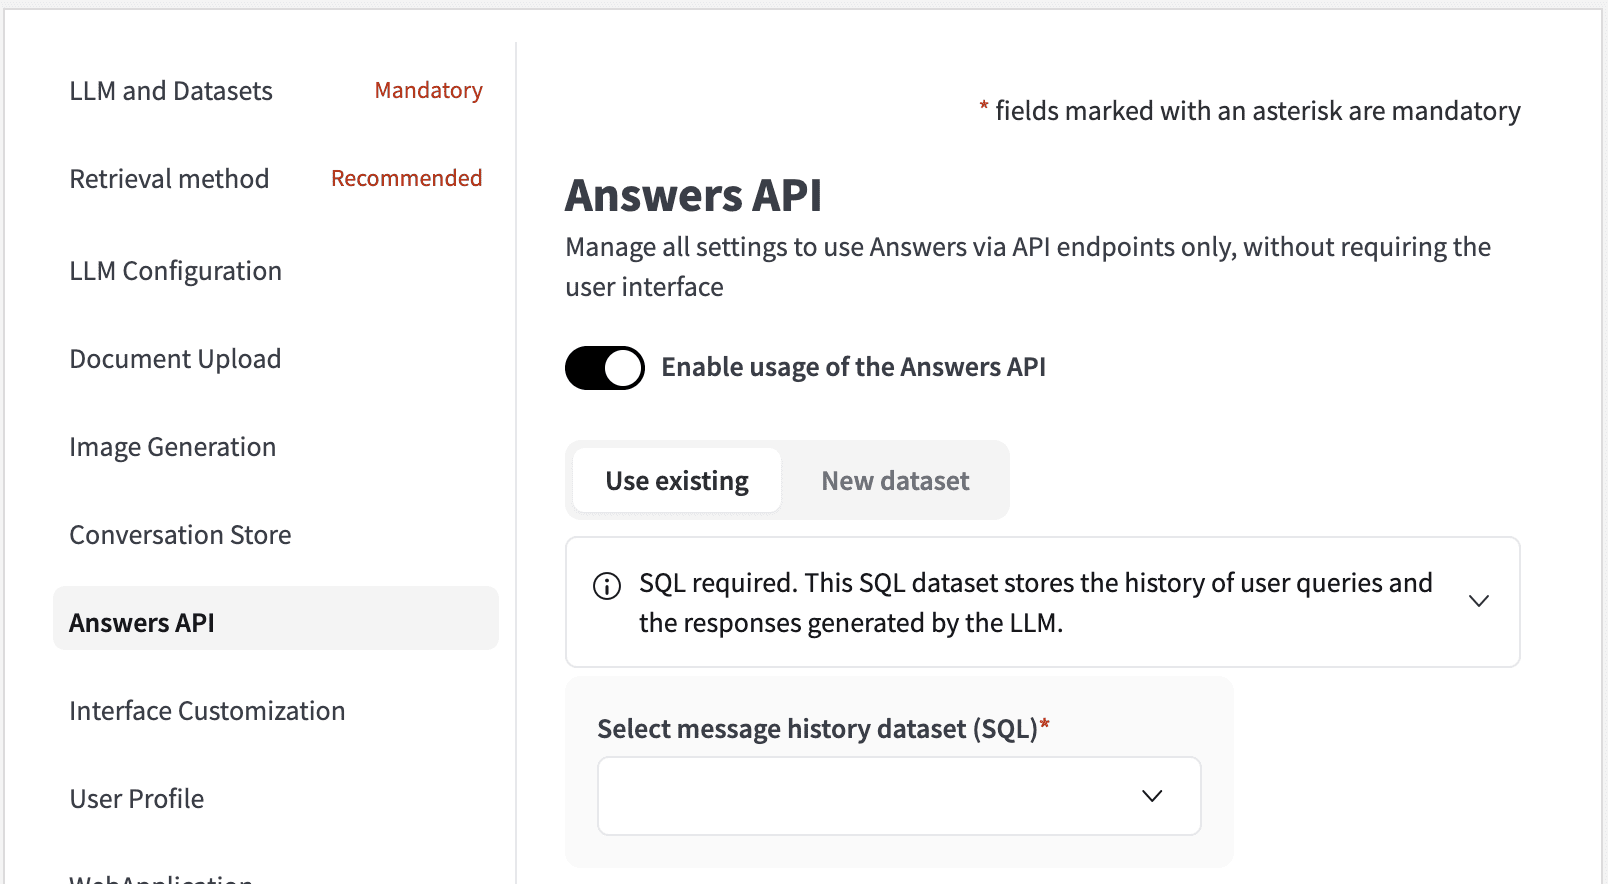Toggle Enable usage of the Answers API
The width and height of the screenshot is (1608, 884).
(x=604, y=367)
